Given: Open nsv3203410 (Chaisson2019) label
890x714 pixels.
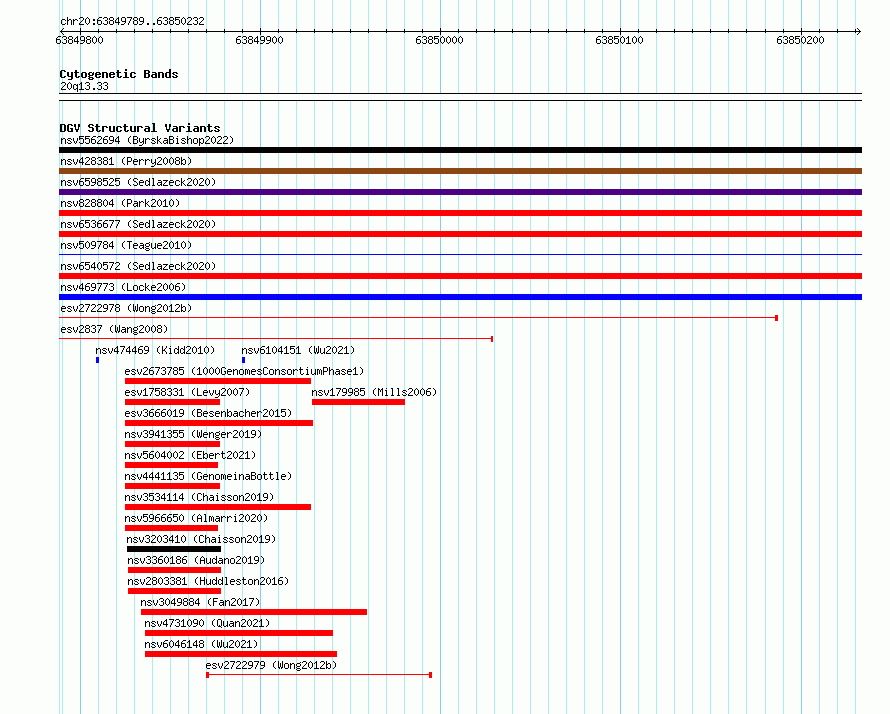Looking at the screenshot, I should pos(201,539).
